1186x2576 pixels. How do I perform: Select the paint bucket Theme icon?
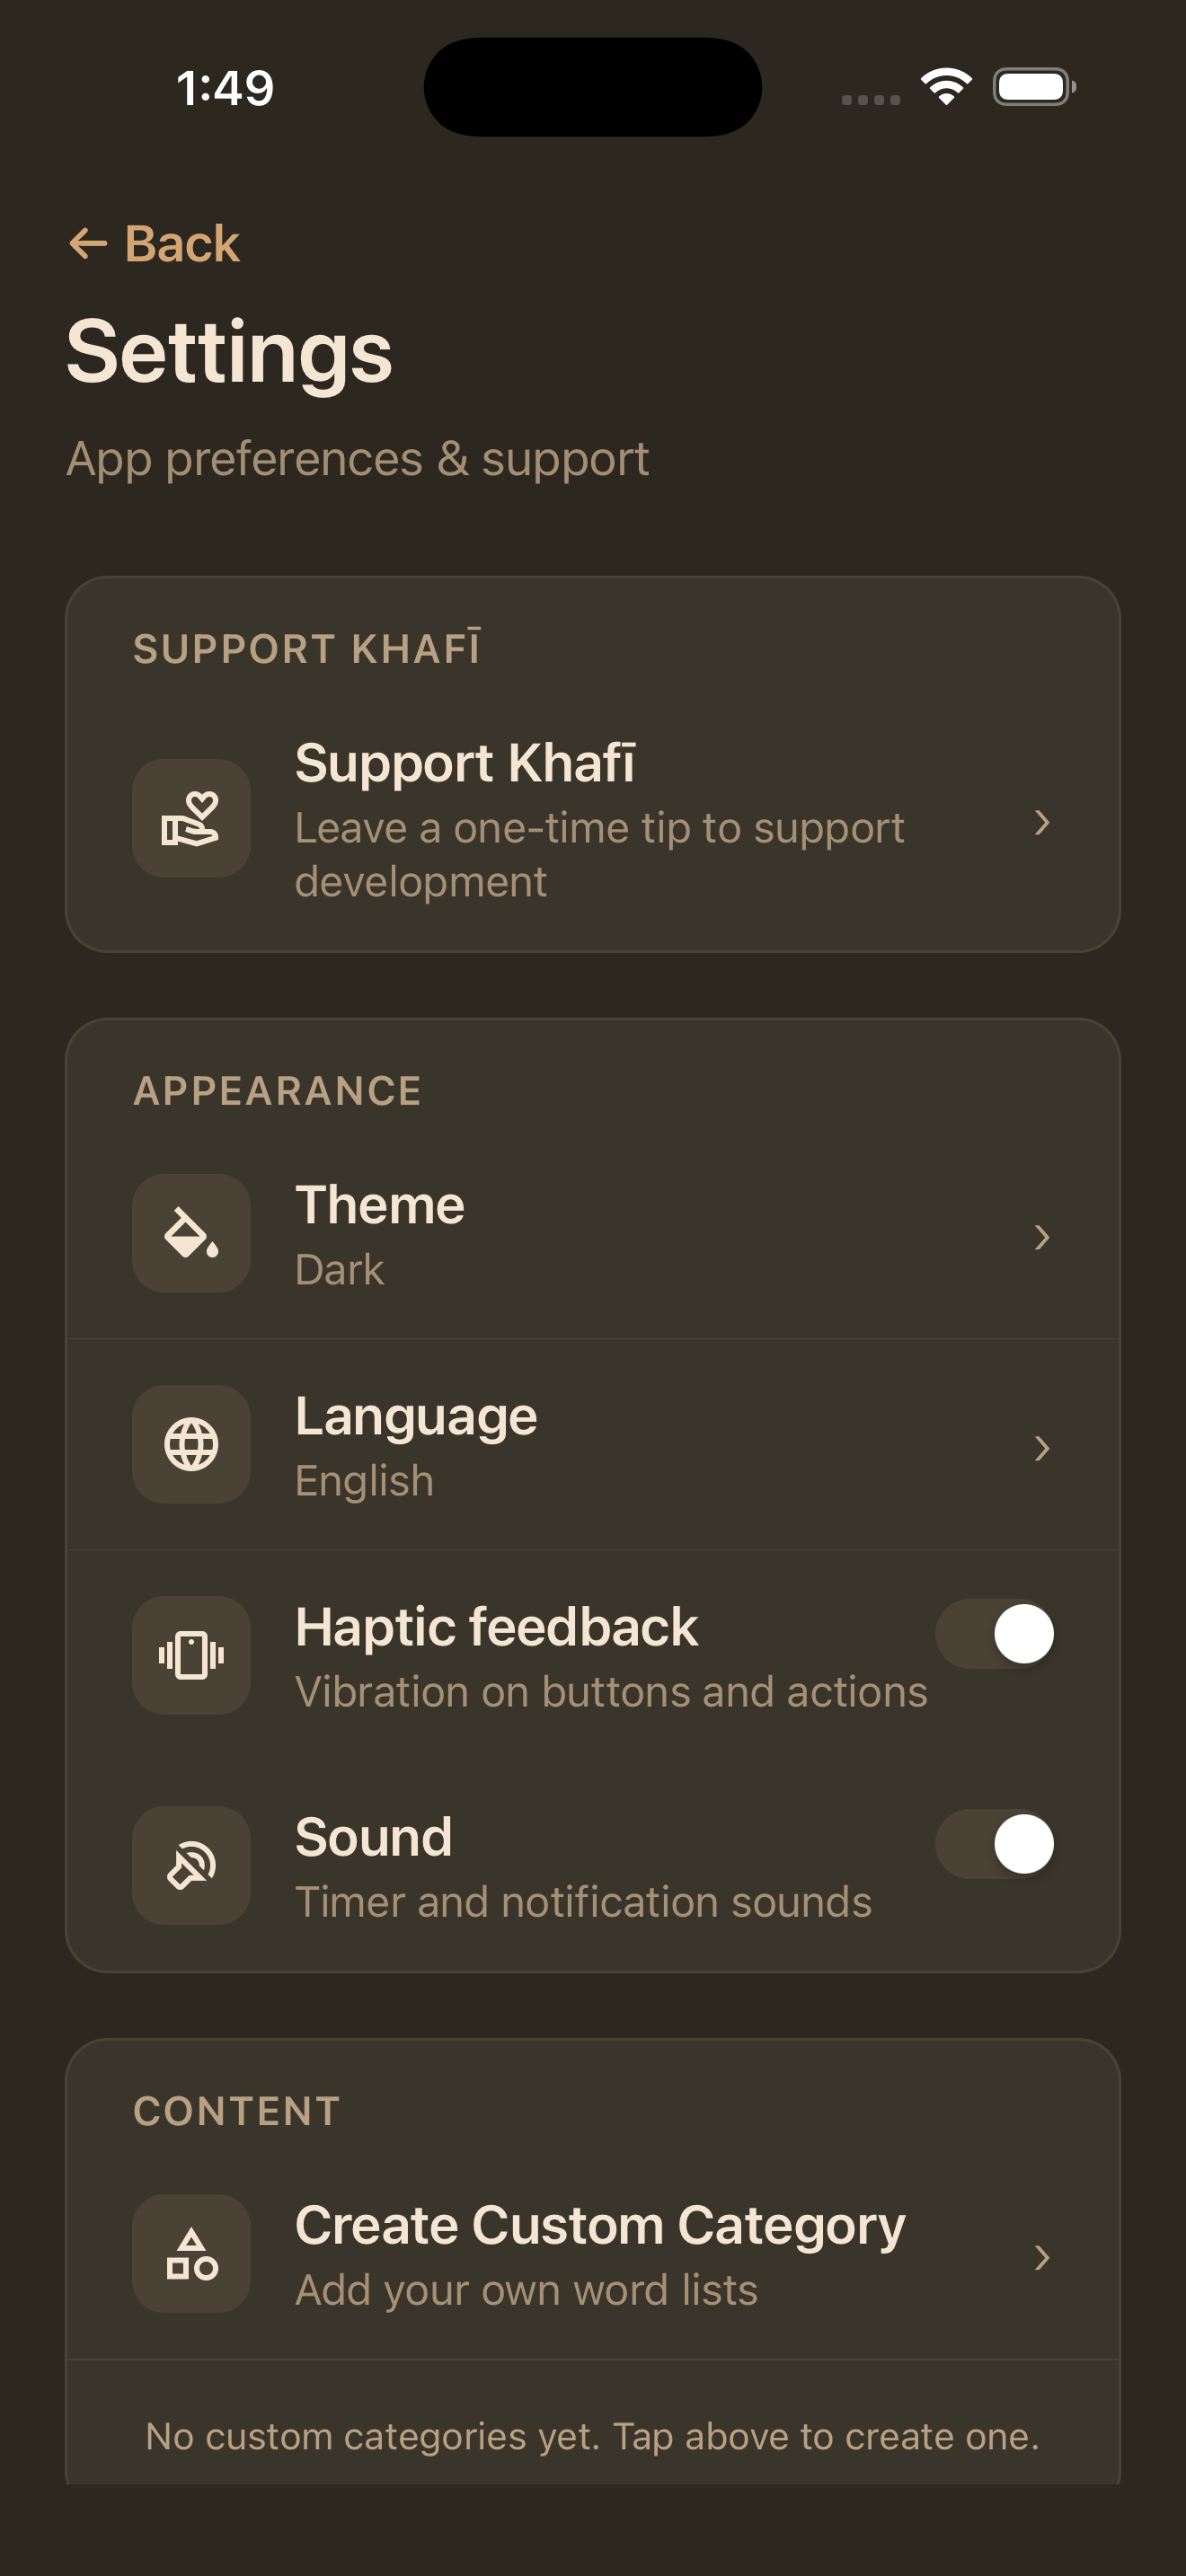pyautogui.click(x=190, y=1233)
